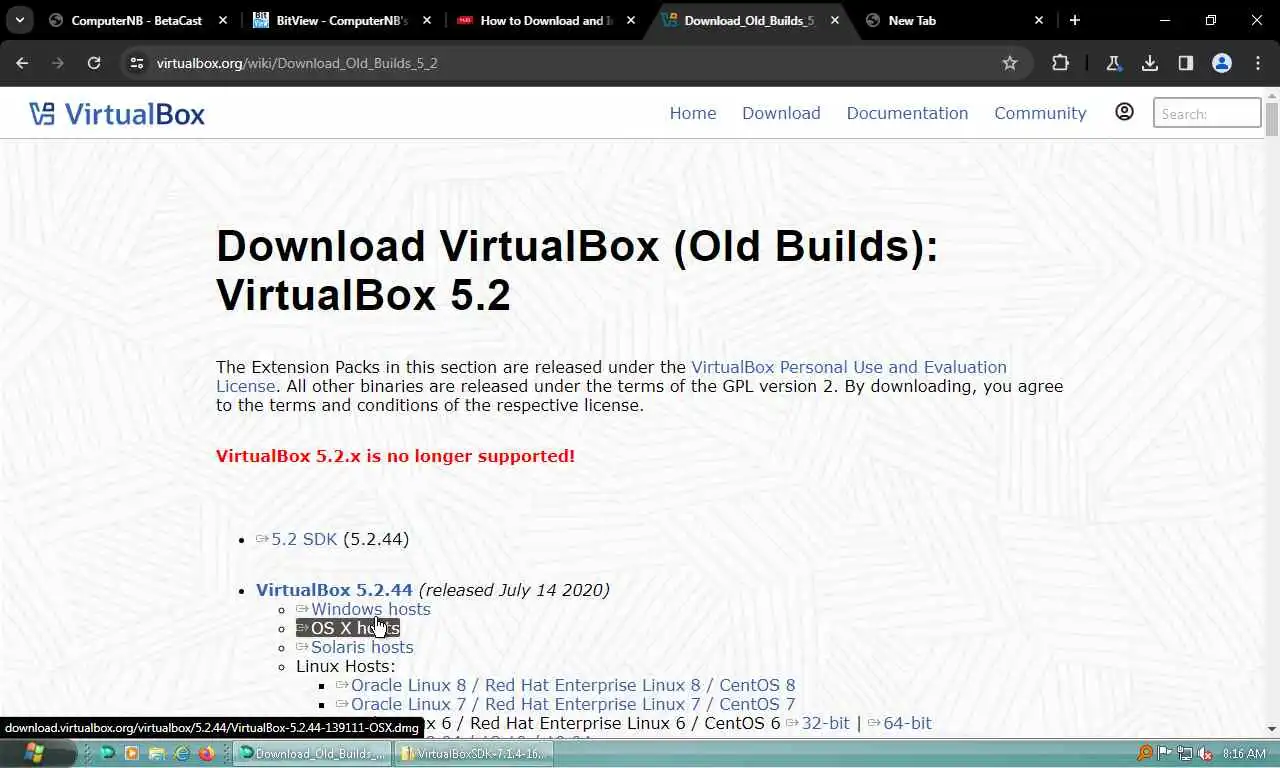The image size is (1280, 768).
Task: Toggle the browser side panel
Action: point(1186,63)
